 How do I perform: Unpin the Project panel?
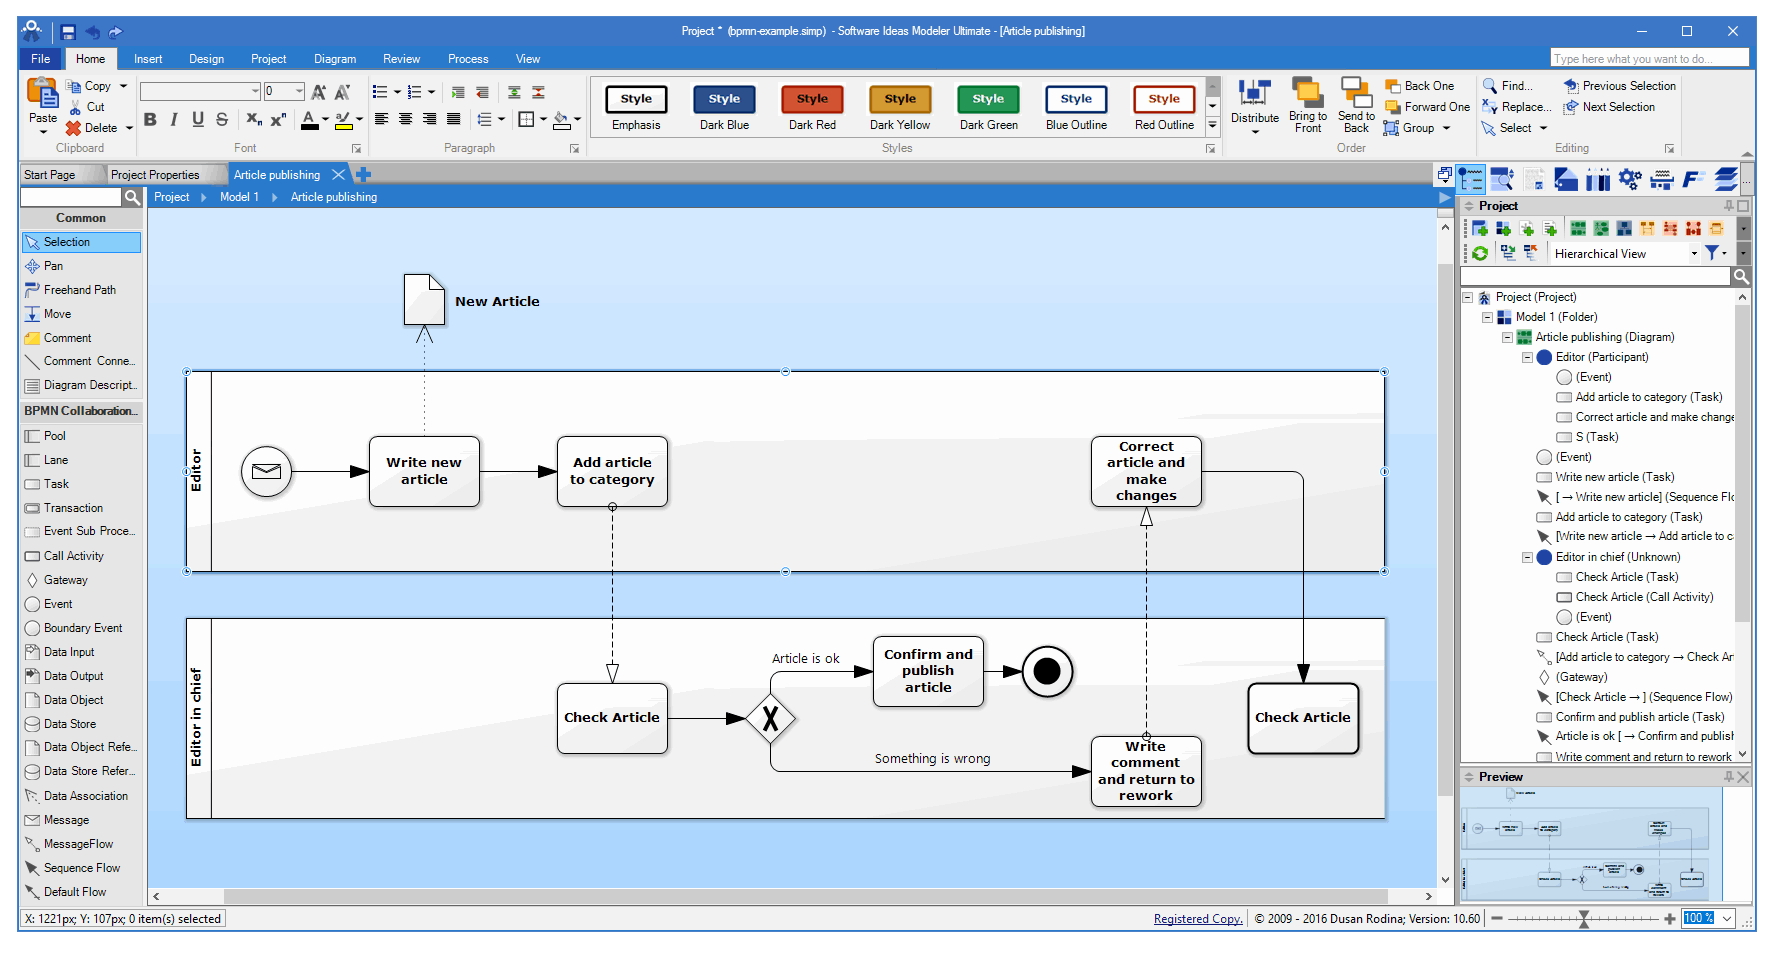tap(1730, 205)
